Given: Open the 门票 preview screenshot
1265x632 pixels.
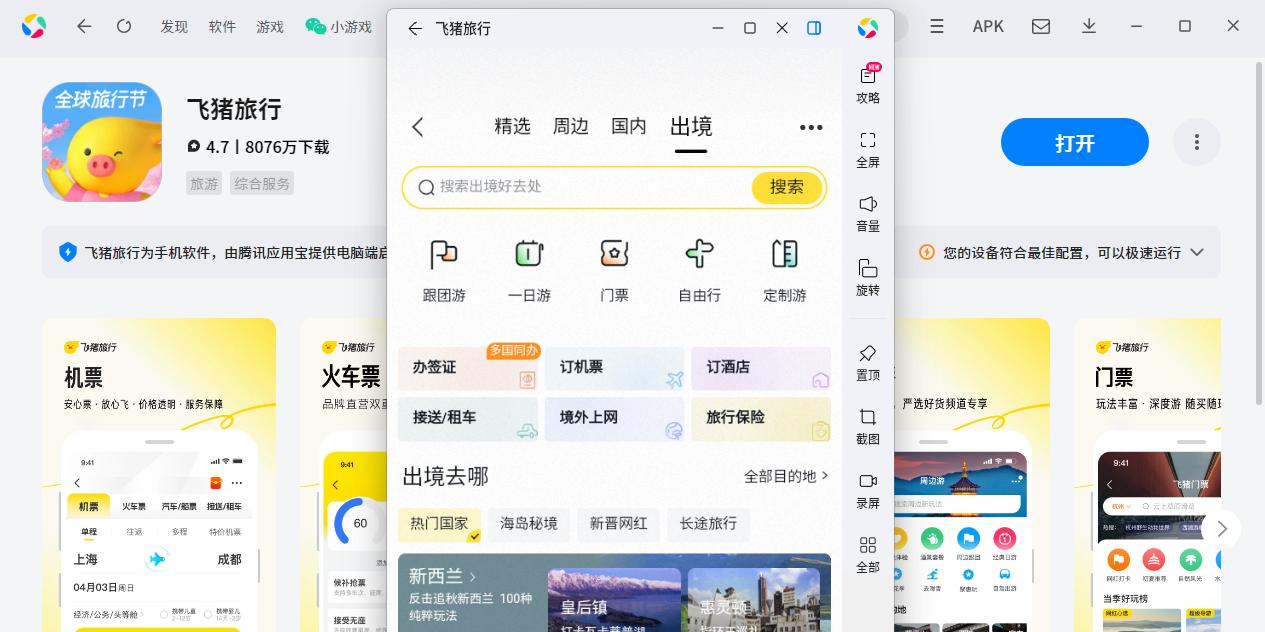Looking at the screenshot, I should [1147, 475].
